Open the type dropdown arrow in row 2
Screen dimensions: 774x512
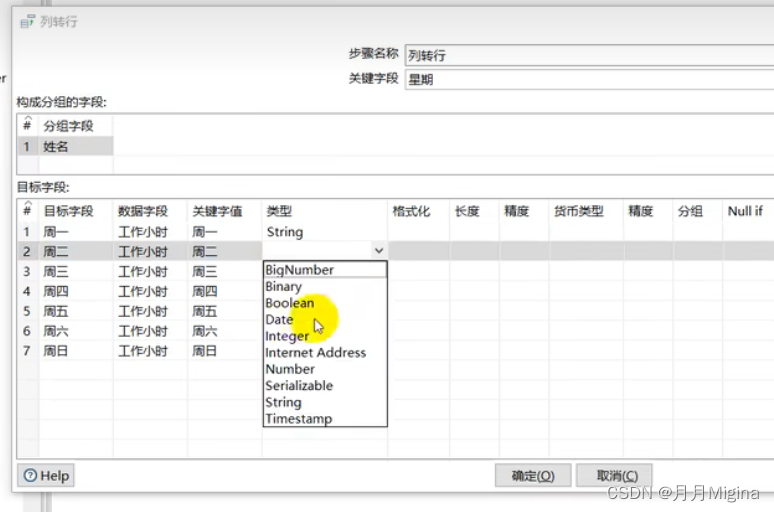(379, 251)
